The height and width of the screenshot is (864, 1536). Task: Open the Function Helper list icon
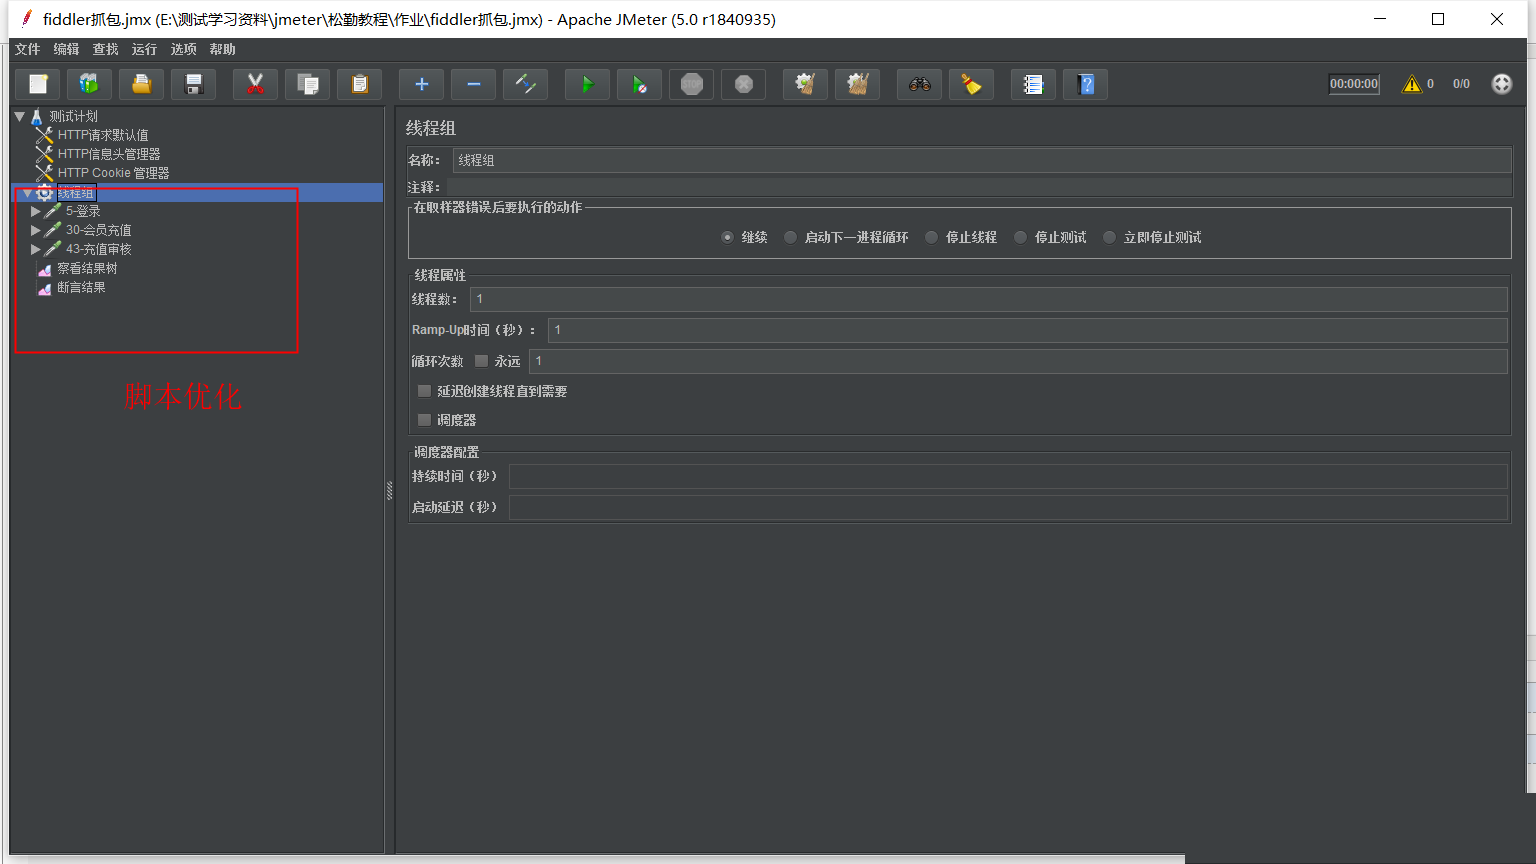[x=1033, y=85]
